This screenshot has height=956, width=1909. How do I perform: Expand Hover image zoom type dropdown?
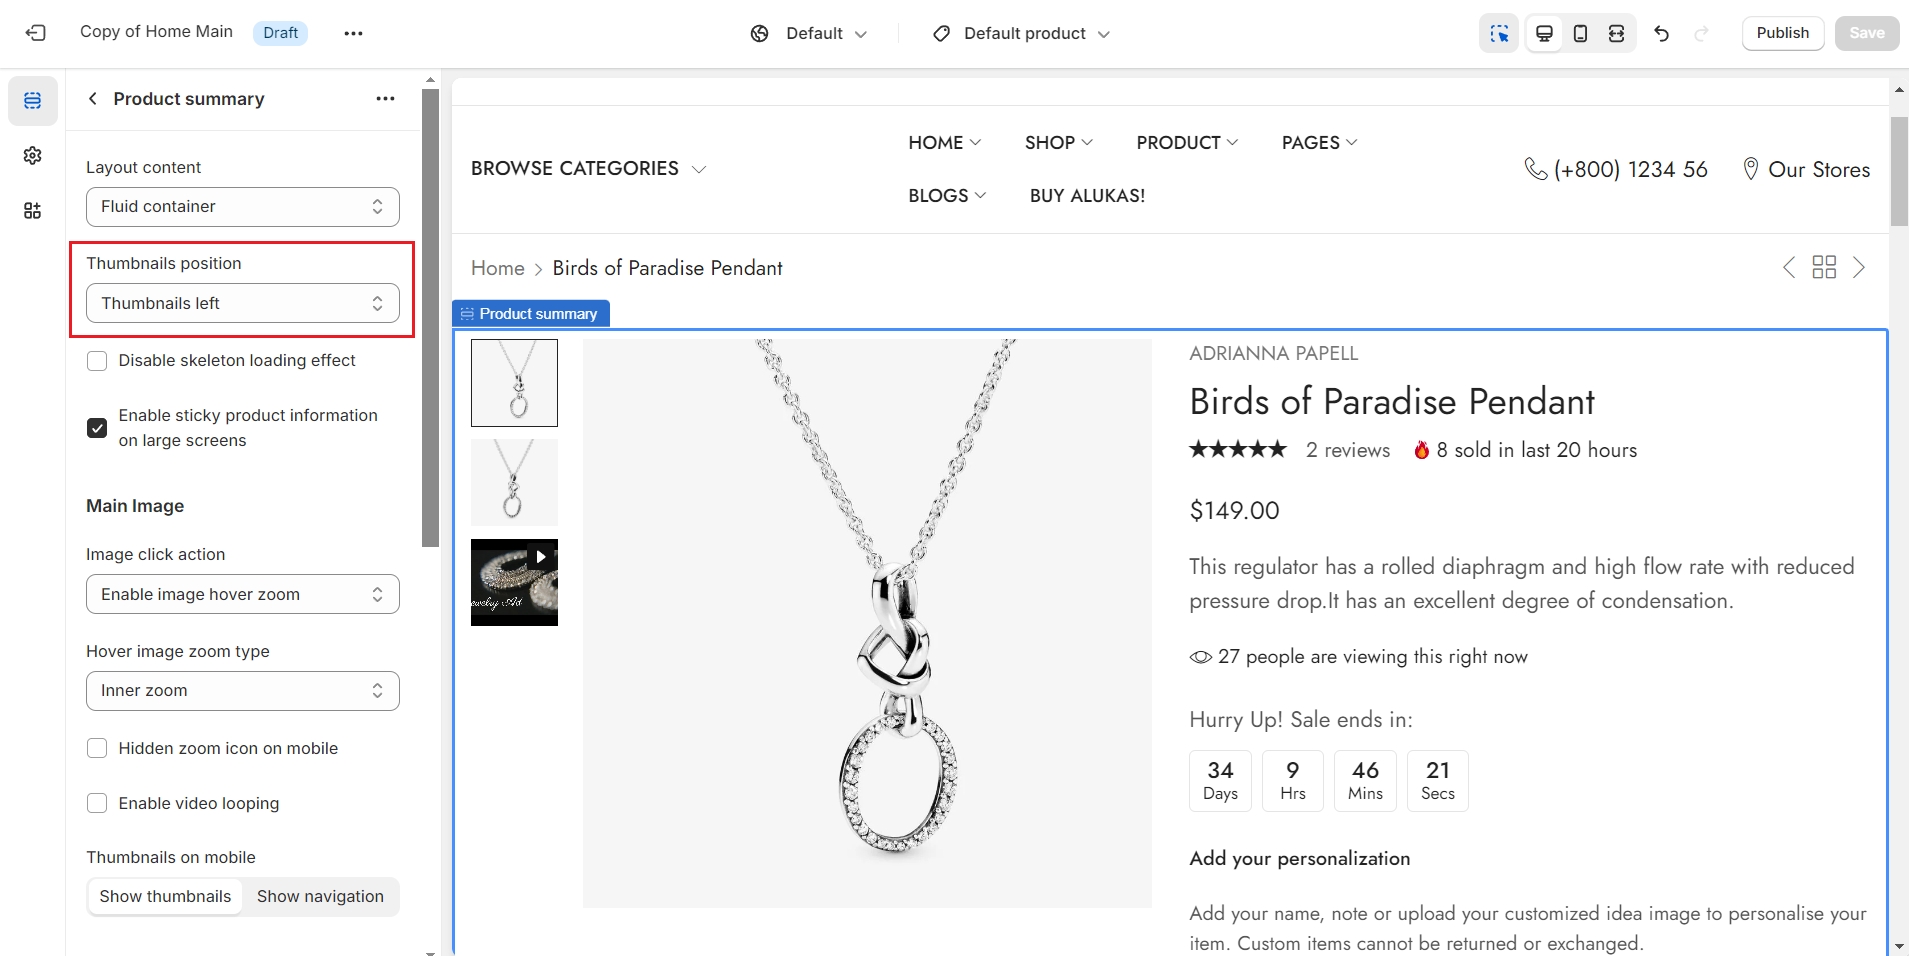(243, 691)
